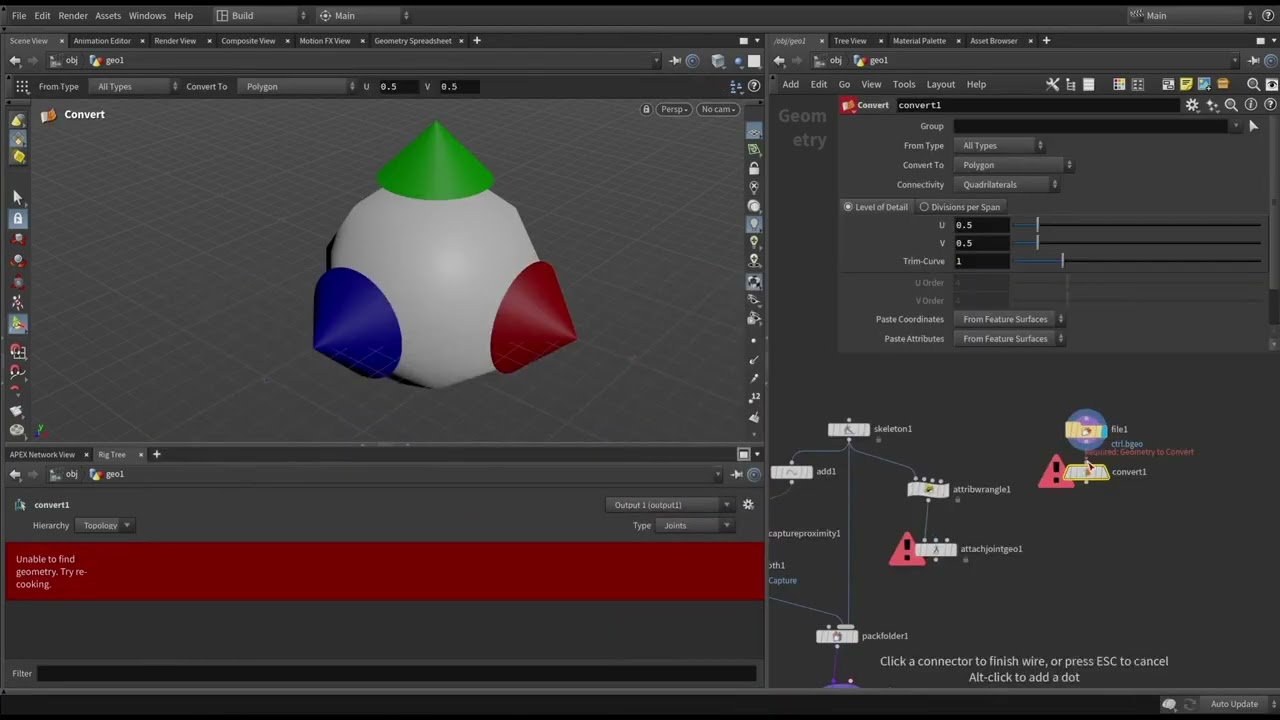
Task: Select the arrow Select tool in left toolbar
Action: 17,197
